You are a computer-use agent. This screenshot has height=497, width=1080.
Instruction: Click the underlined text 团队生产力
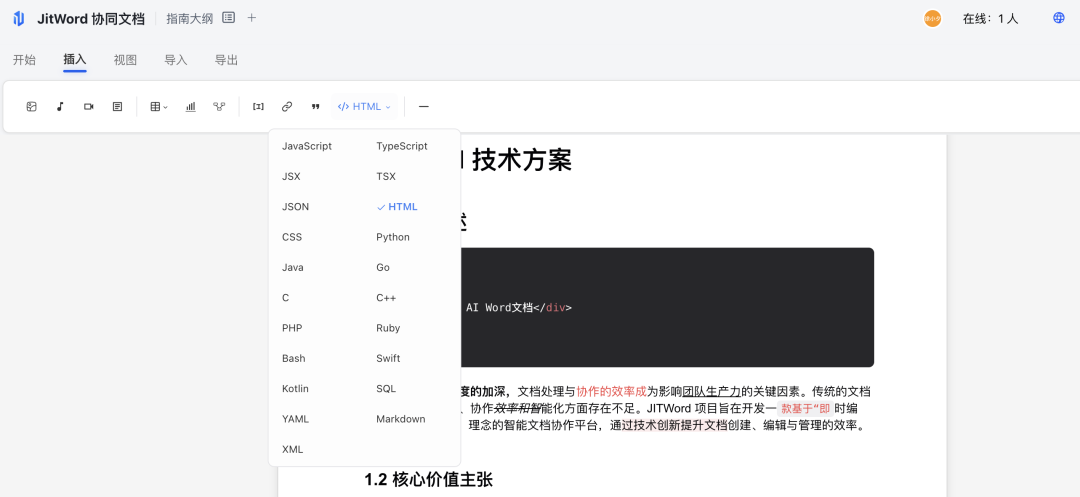(x=712, y=391)
